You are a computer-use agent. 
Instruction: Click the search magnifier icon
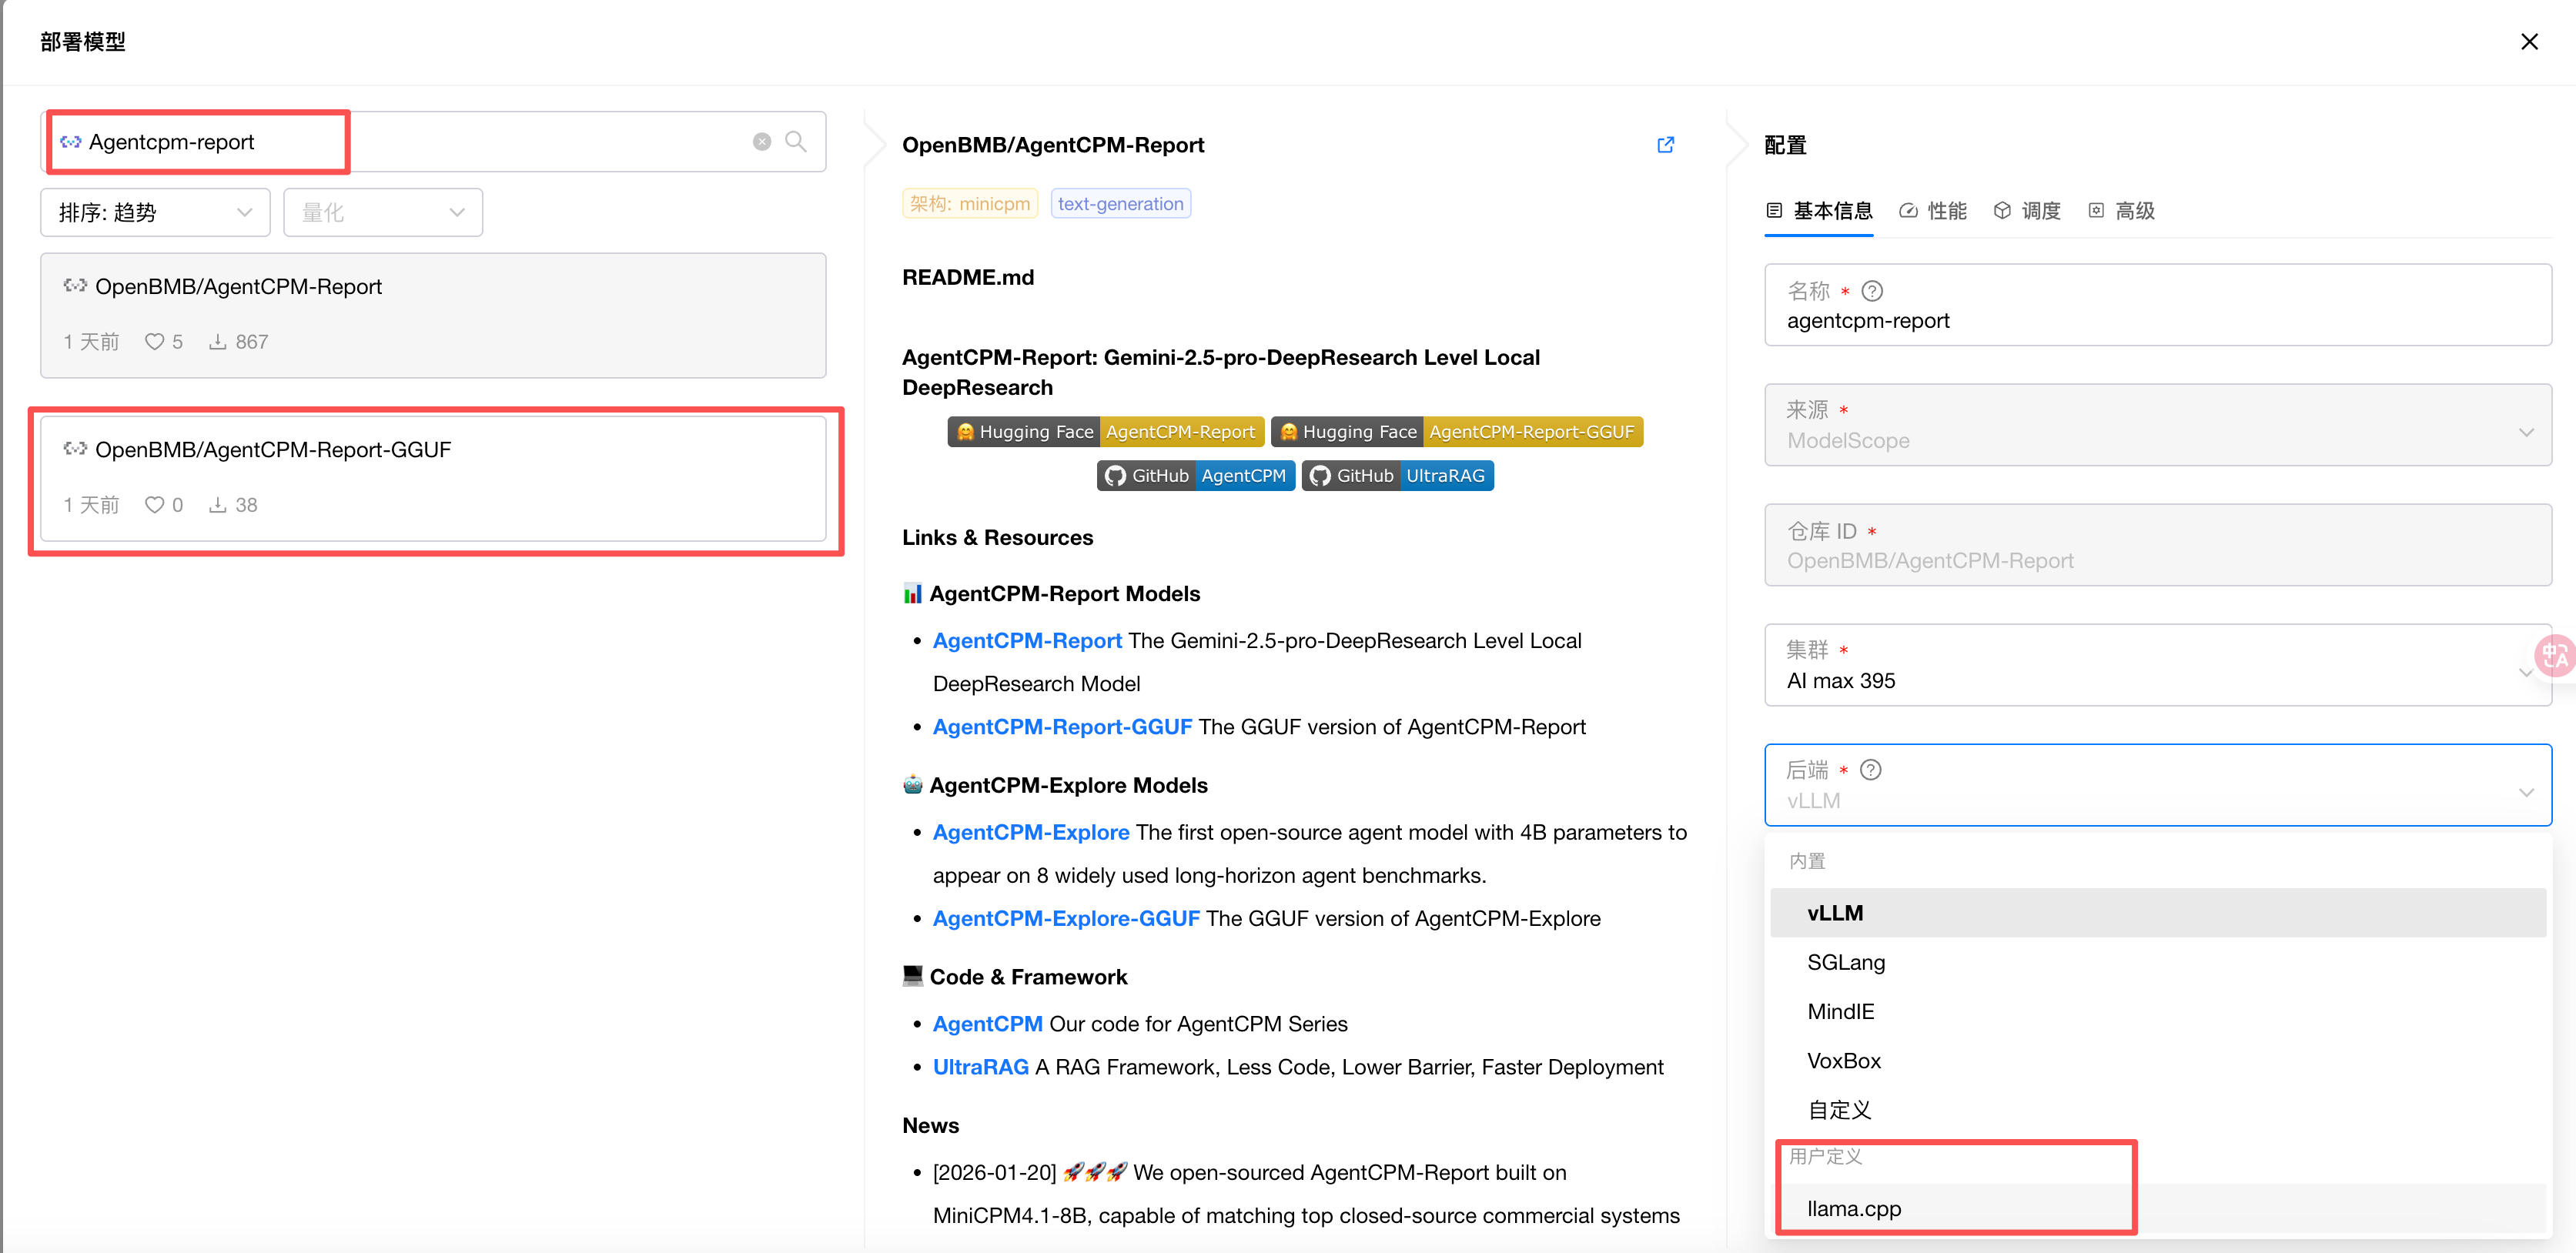(x=795, y=141)
